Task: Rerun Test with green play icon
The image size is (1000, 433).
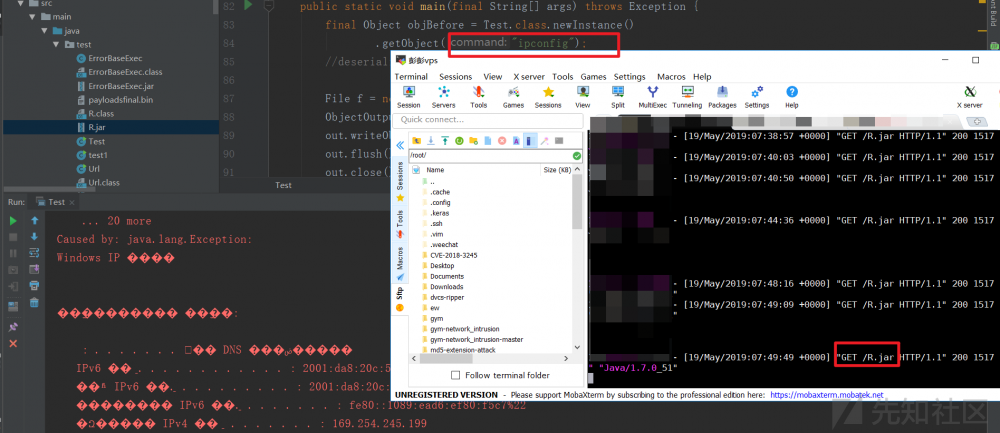Action: tap(13, 221)
